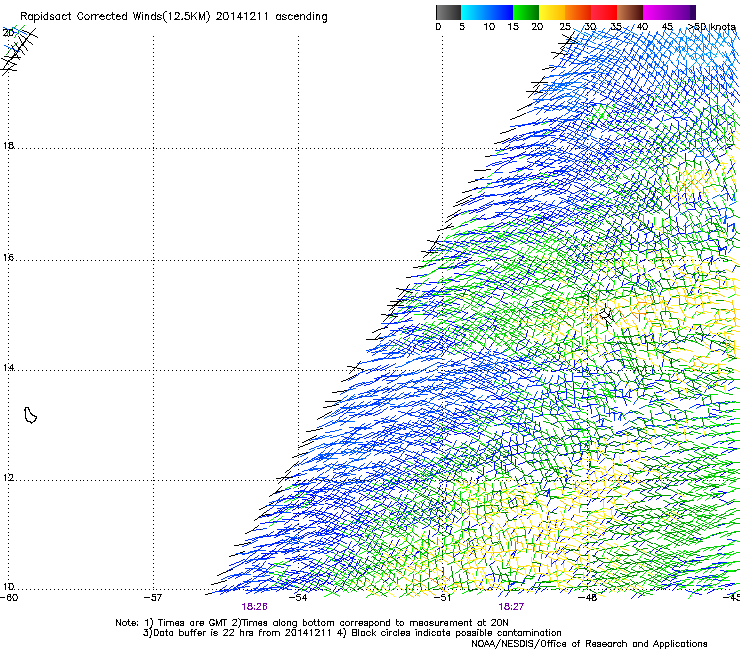Click the Barbados island outline
740x650 pixels.
tap(30, 415)
